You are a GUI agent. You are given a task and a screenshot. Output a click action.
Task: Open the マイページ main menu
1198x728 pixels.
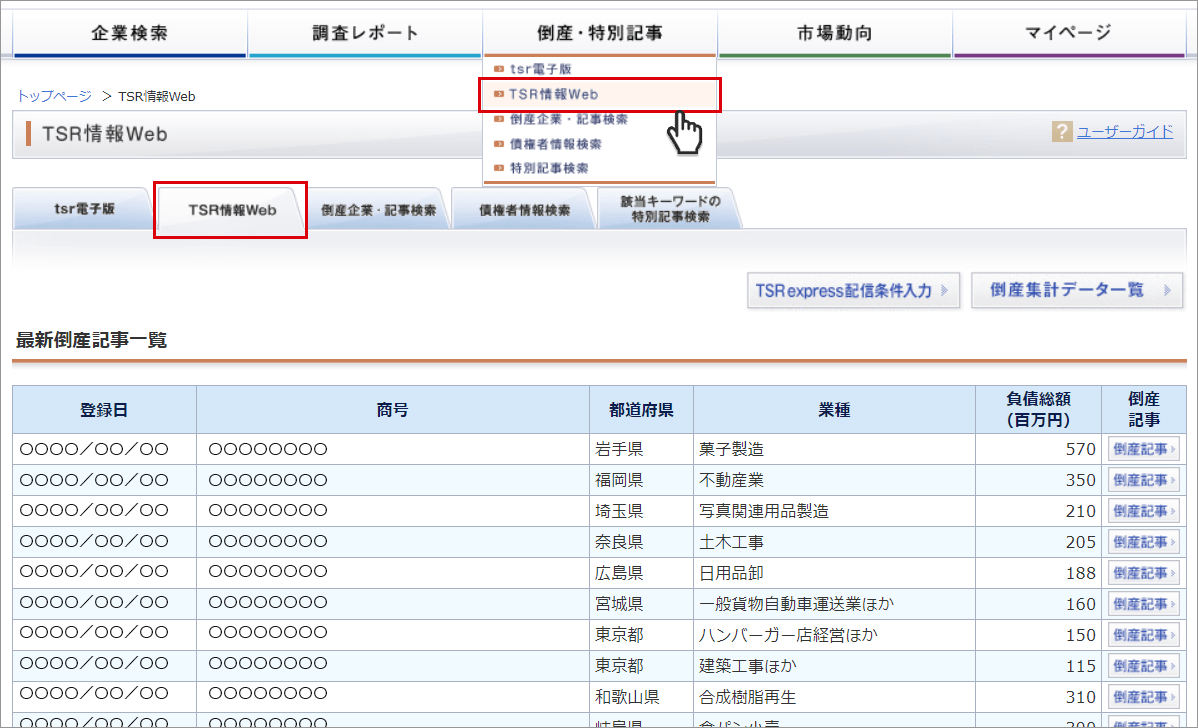[x=1068, y=33]
